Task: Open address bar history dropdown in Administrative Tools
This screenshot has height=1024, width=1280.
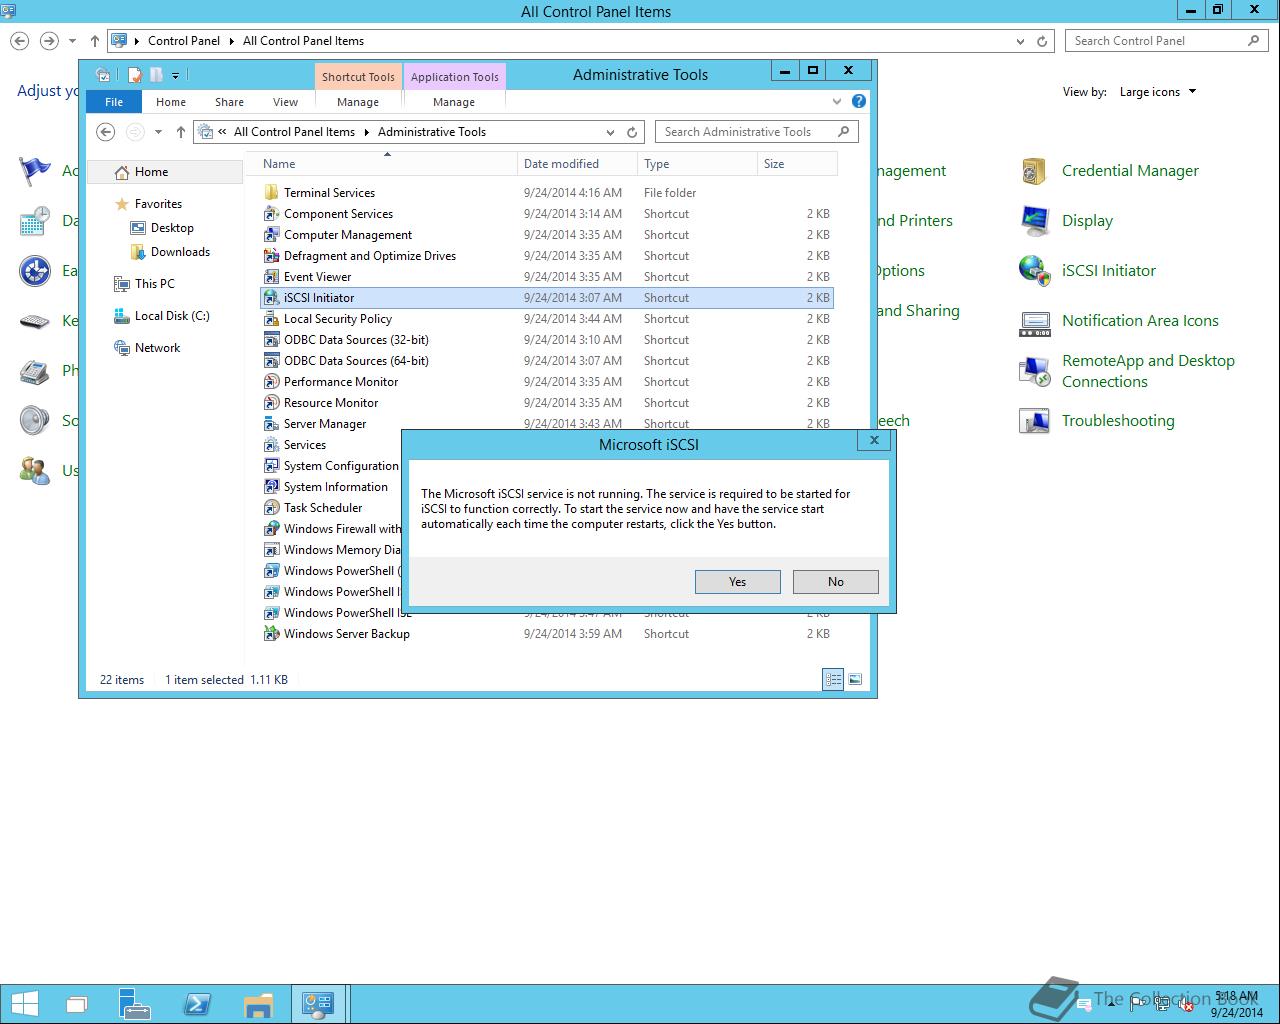Action: pyautogui.click(x=610, y=132)
